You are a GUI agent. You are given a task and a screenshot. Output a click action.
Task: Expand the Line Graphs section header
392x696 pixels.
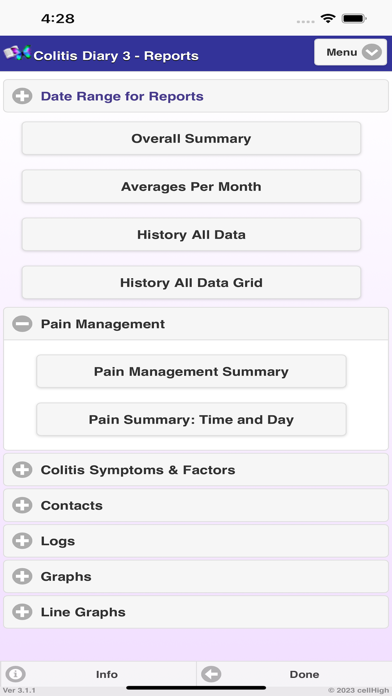pos(196,612)
